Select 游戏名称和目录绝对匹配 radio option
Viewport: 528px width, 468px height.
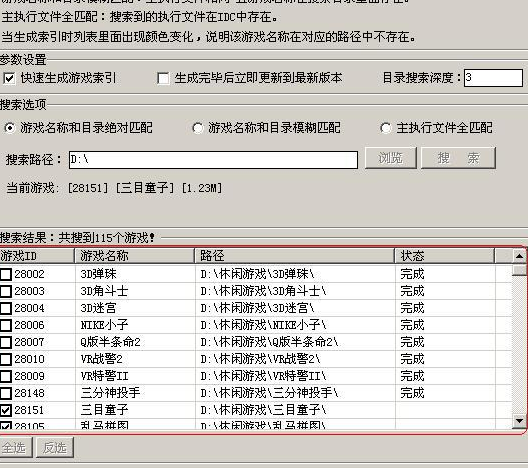(x=10, y=128)
